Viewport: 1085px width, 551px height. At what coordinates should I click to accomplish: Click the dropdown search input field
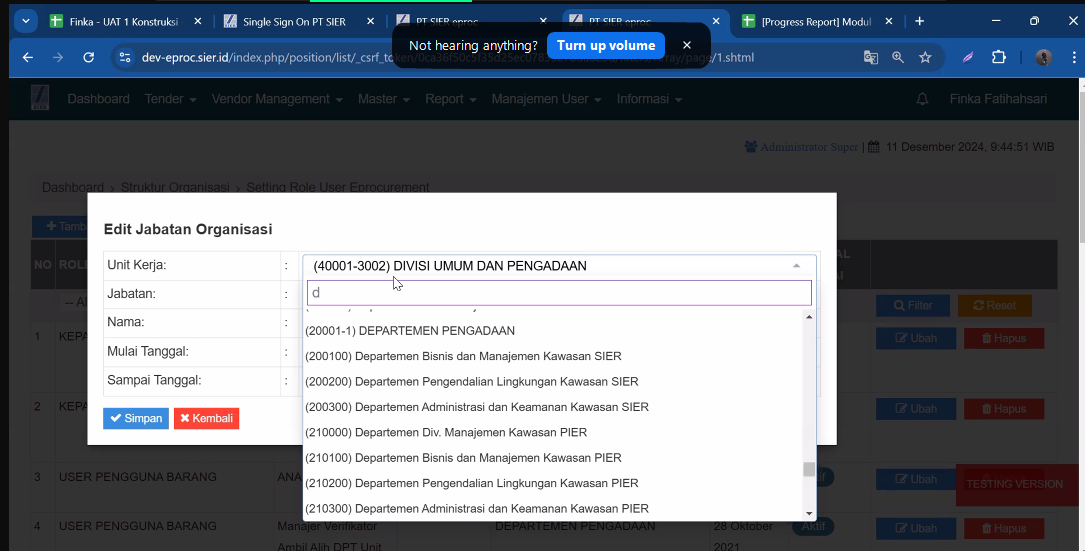coord(558,293)
